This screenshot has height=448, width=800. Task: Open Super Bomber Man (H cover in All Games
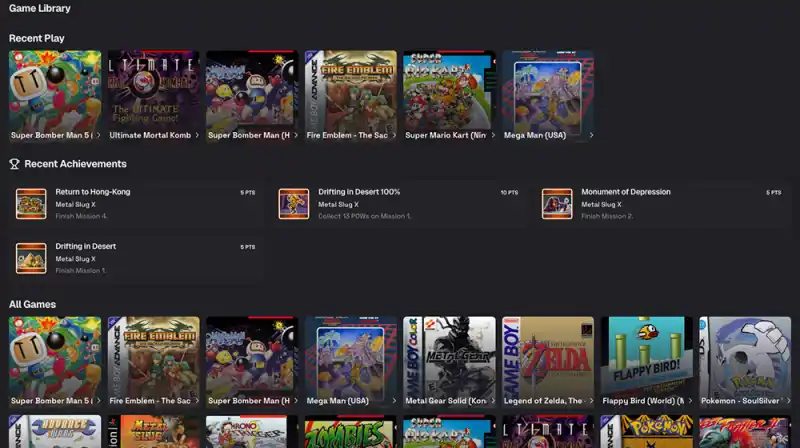point(252,362)
